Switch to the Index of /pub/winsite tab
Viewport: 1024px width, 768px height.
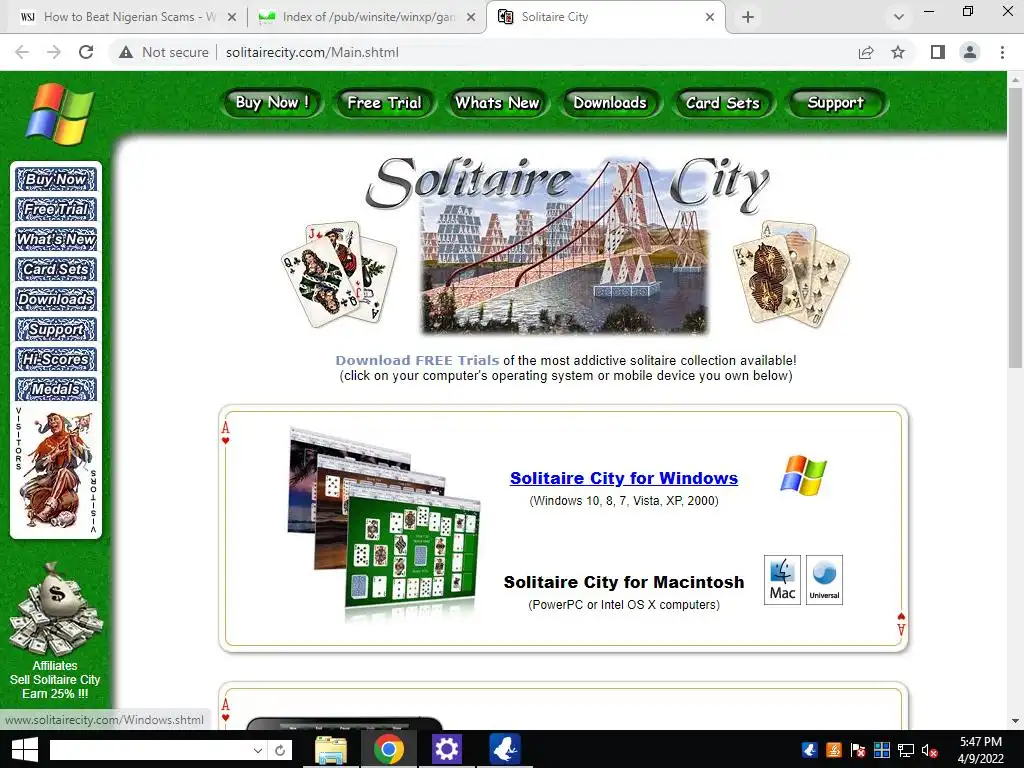pyautogui.click(x=366, y=17)
